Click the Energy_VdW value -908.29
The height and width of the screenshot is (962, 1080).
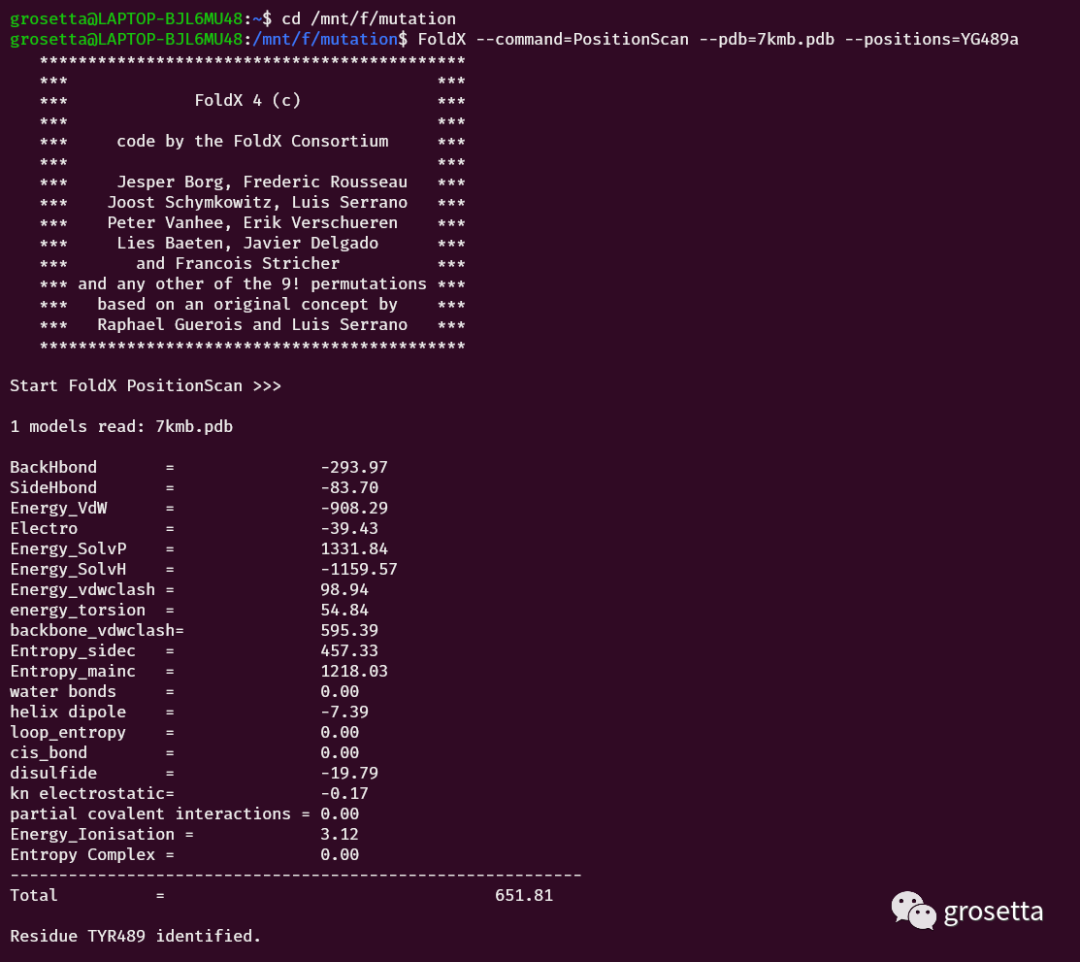point(354,508)
